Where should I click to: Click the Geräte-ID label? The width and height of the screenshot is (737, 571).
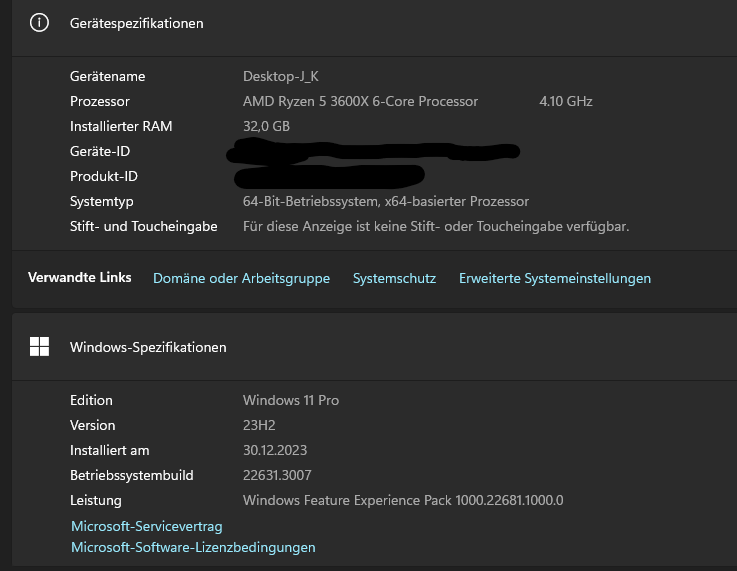pyautogui.click(x=100, y=151)
